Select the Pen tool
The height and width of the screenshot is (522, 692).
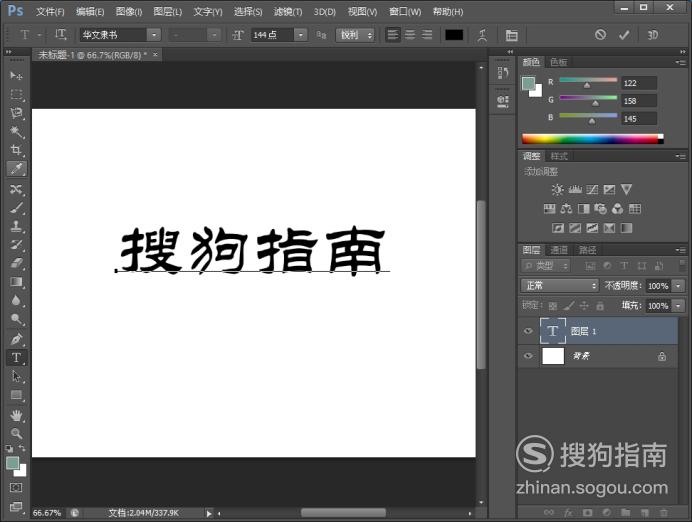click(x=16, y=339)
